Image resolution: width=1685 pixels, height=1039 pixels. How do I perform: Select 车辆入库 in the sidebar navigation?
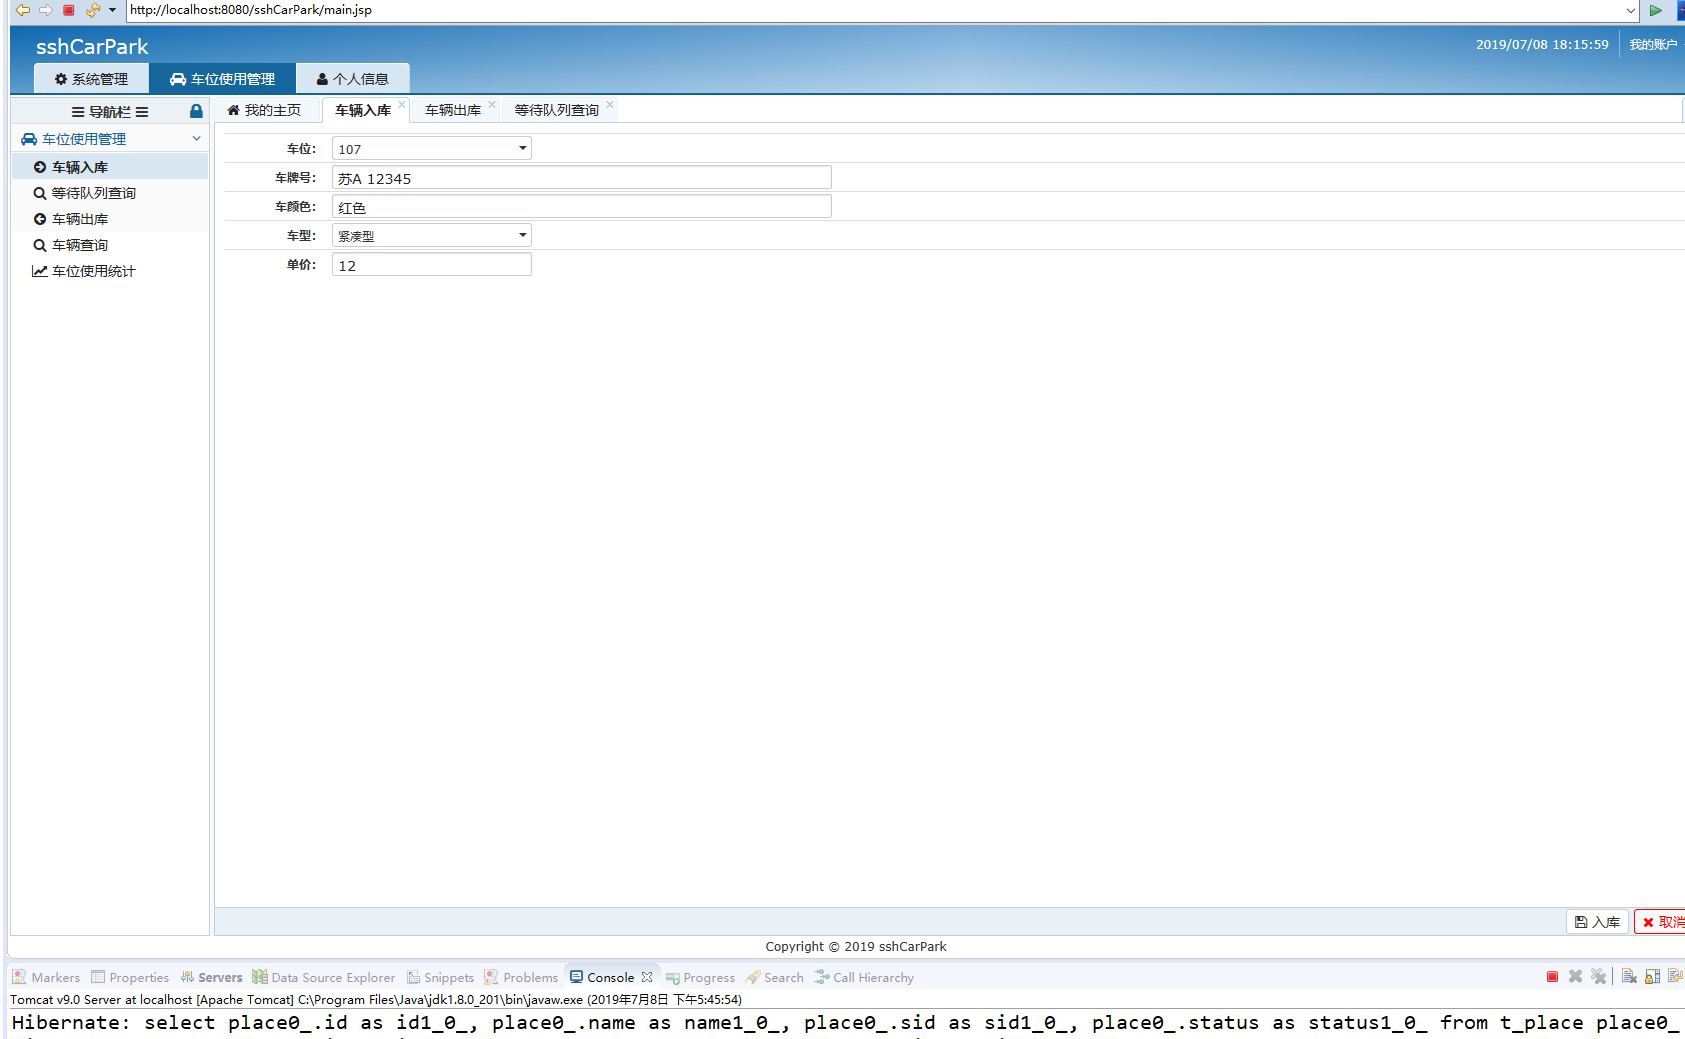point(110,167)
